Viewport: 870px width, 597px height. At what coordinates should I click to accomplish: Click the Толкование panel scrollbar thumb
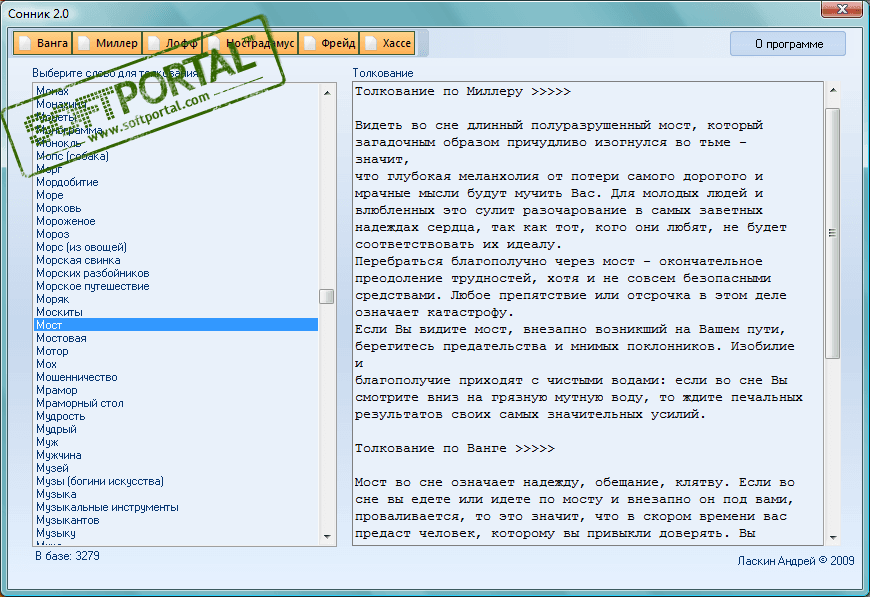[x=832, y=234]
